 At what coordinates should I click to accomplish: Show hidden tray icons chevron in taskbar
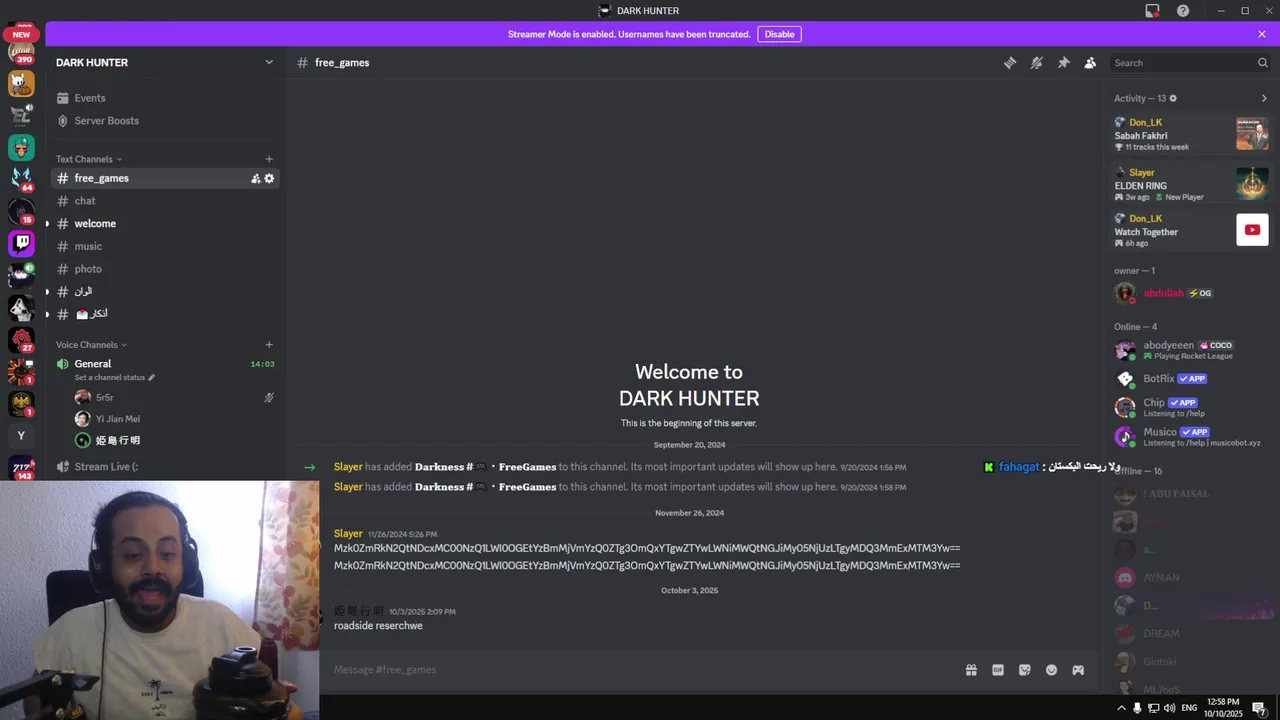coord(1120,708)
